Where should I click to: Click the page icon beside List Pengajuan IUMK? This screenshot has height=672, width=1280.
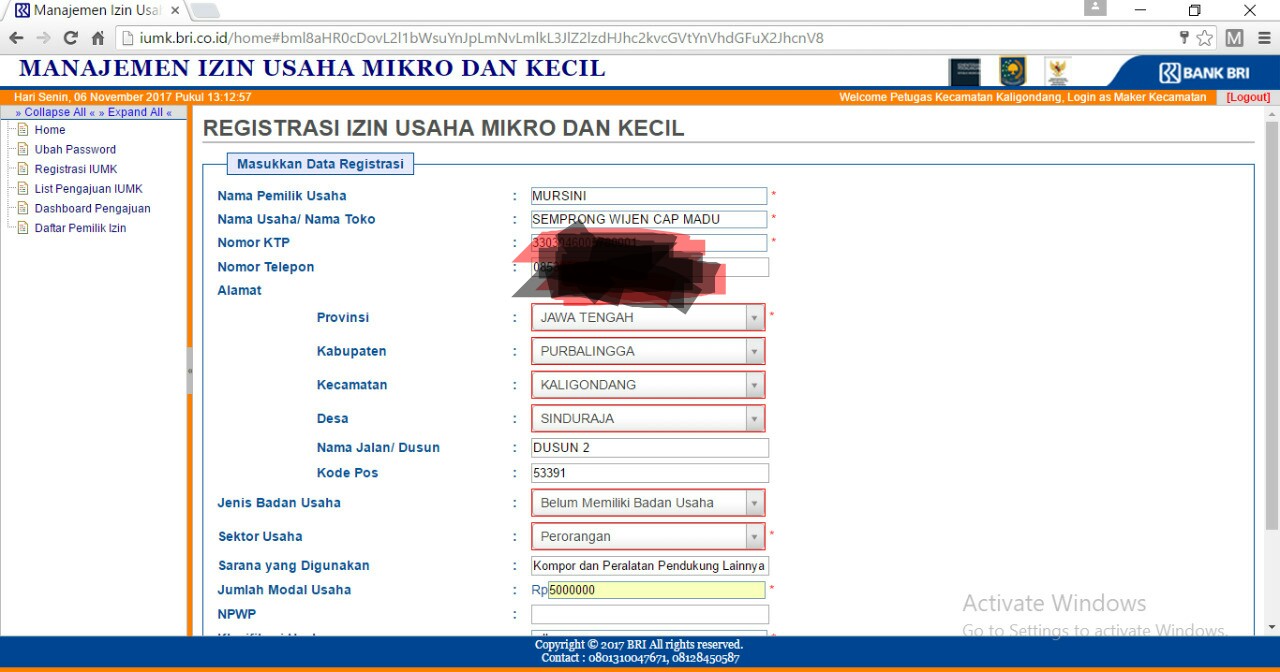(23, 189)
